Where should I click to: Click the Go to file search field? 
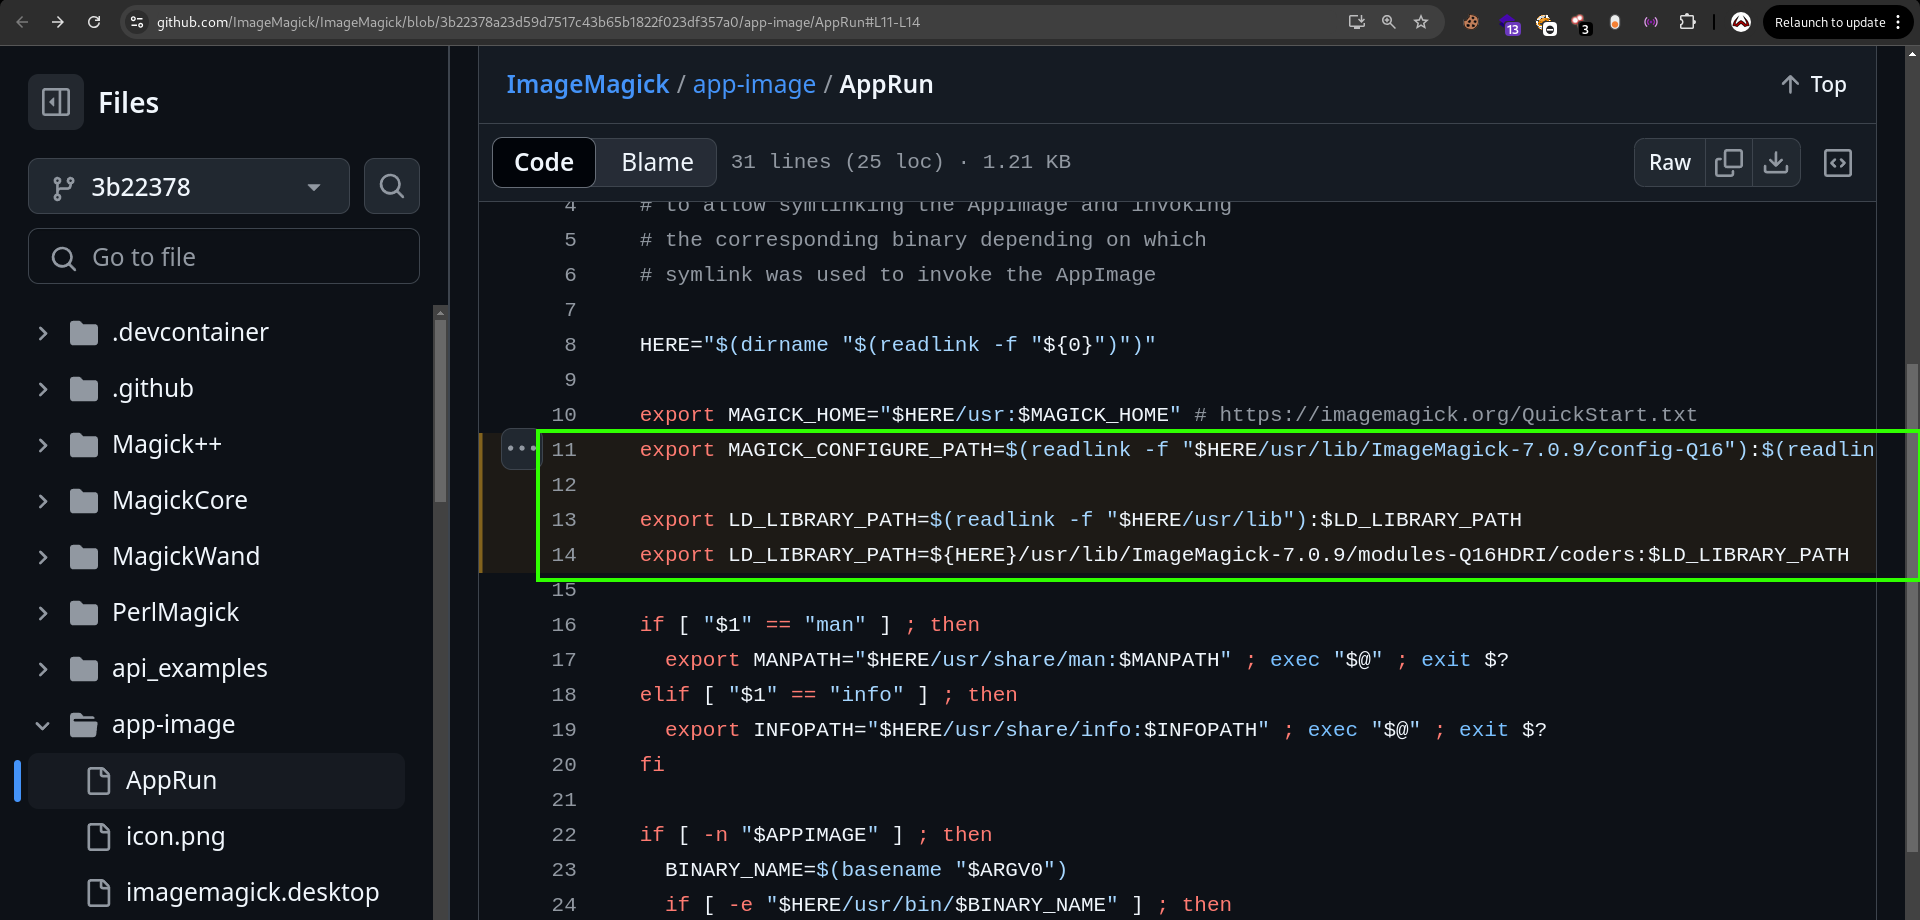click(x=224, y=257)
